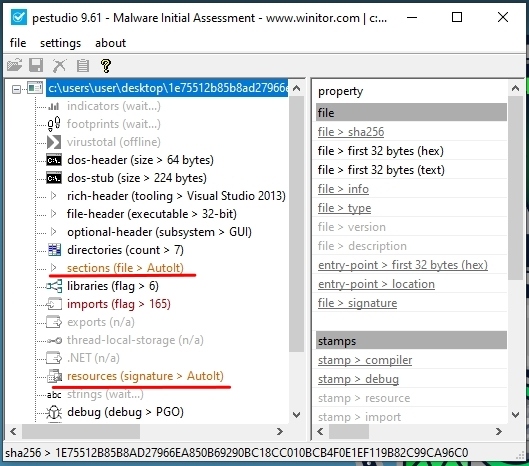
Task: Click the thread-local-storage key icon
Action: point(54,340)
